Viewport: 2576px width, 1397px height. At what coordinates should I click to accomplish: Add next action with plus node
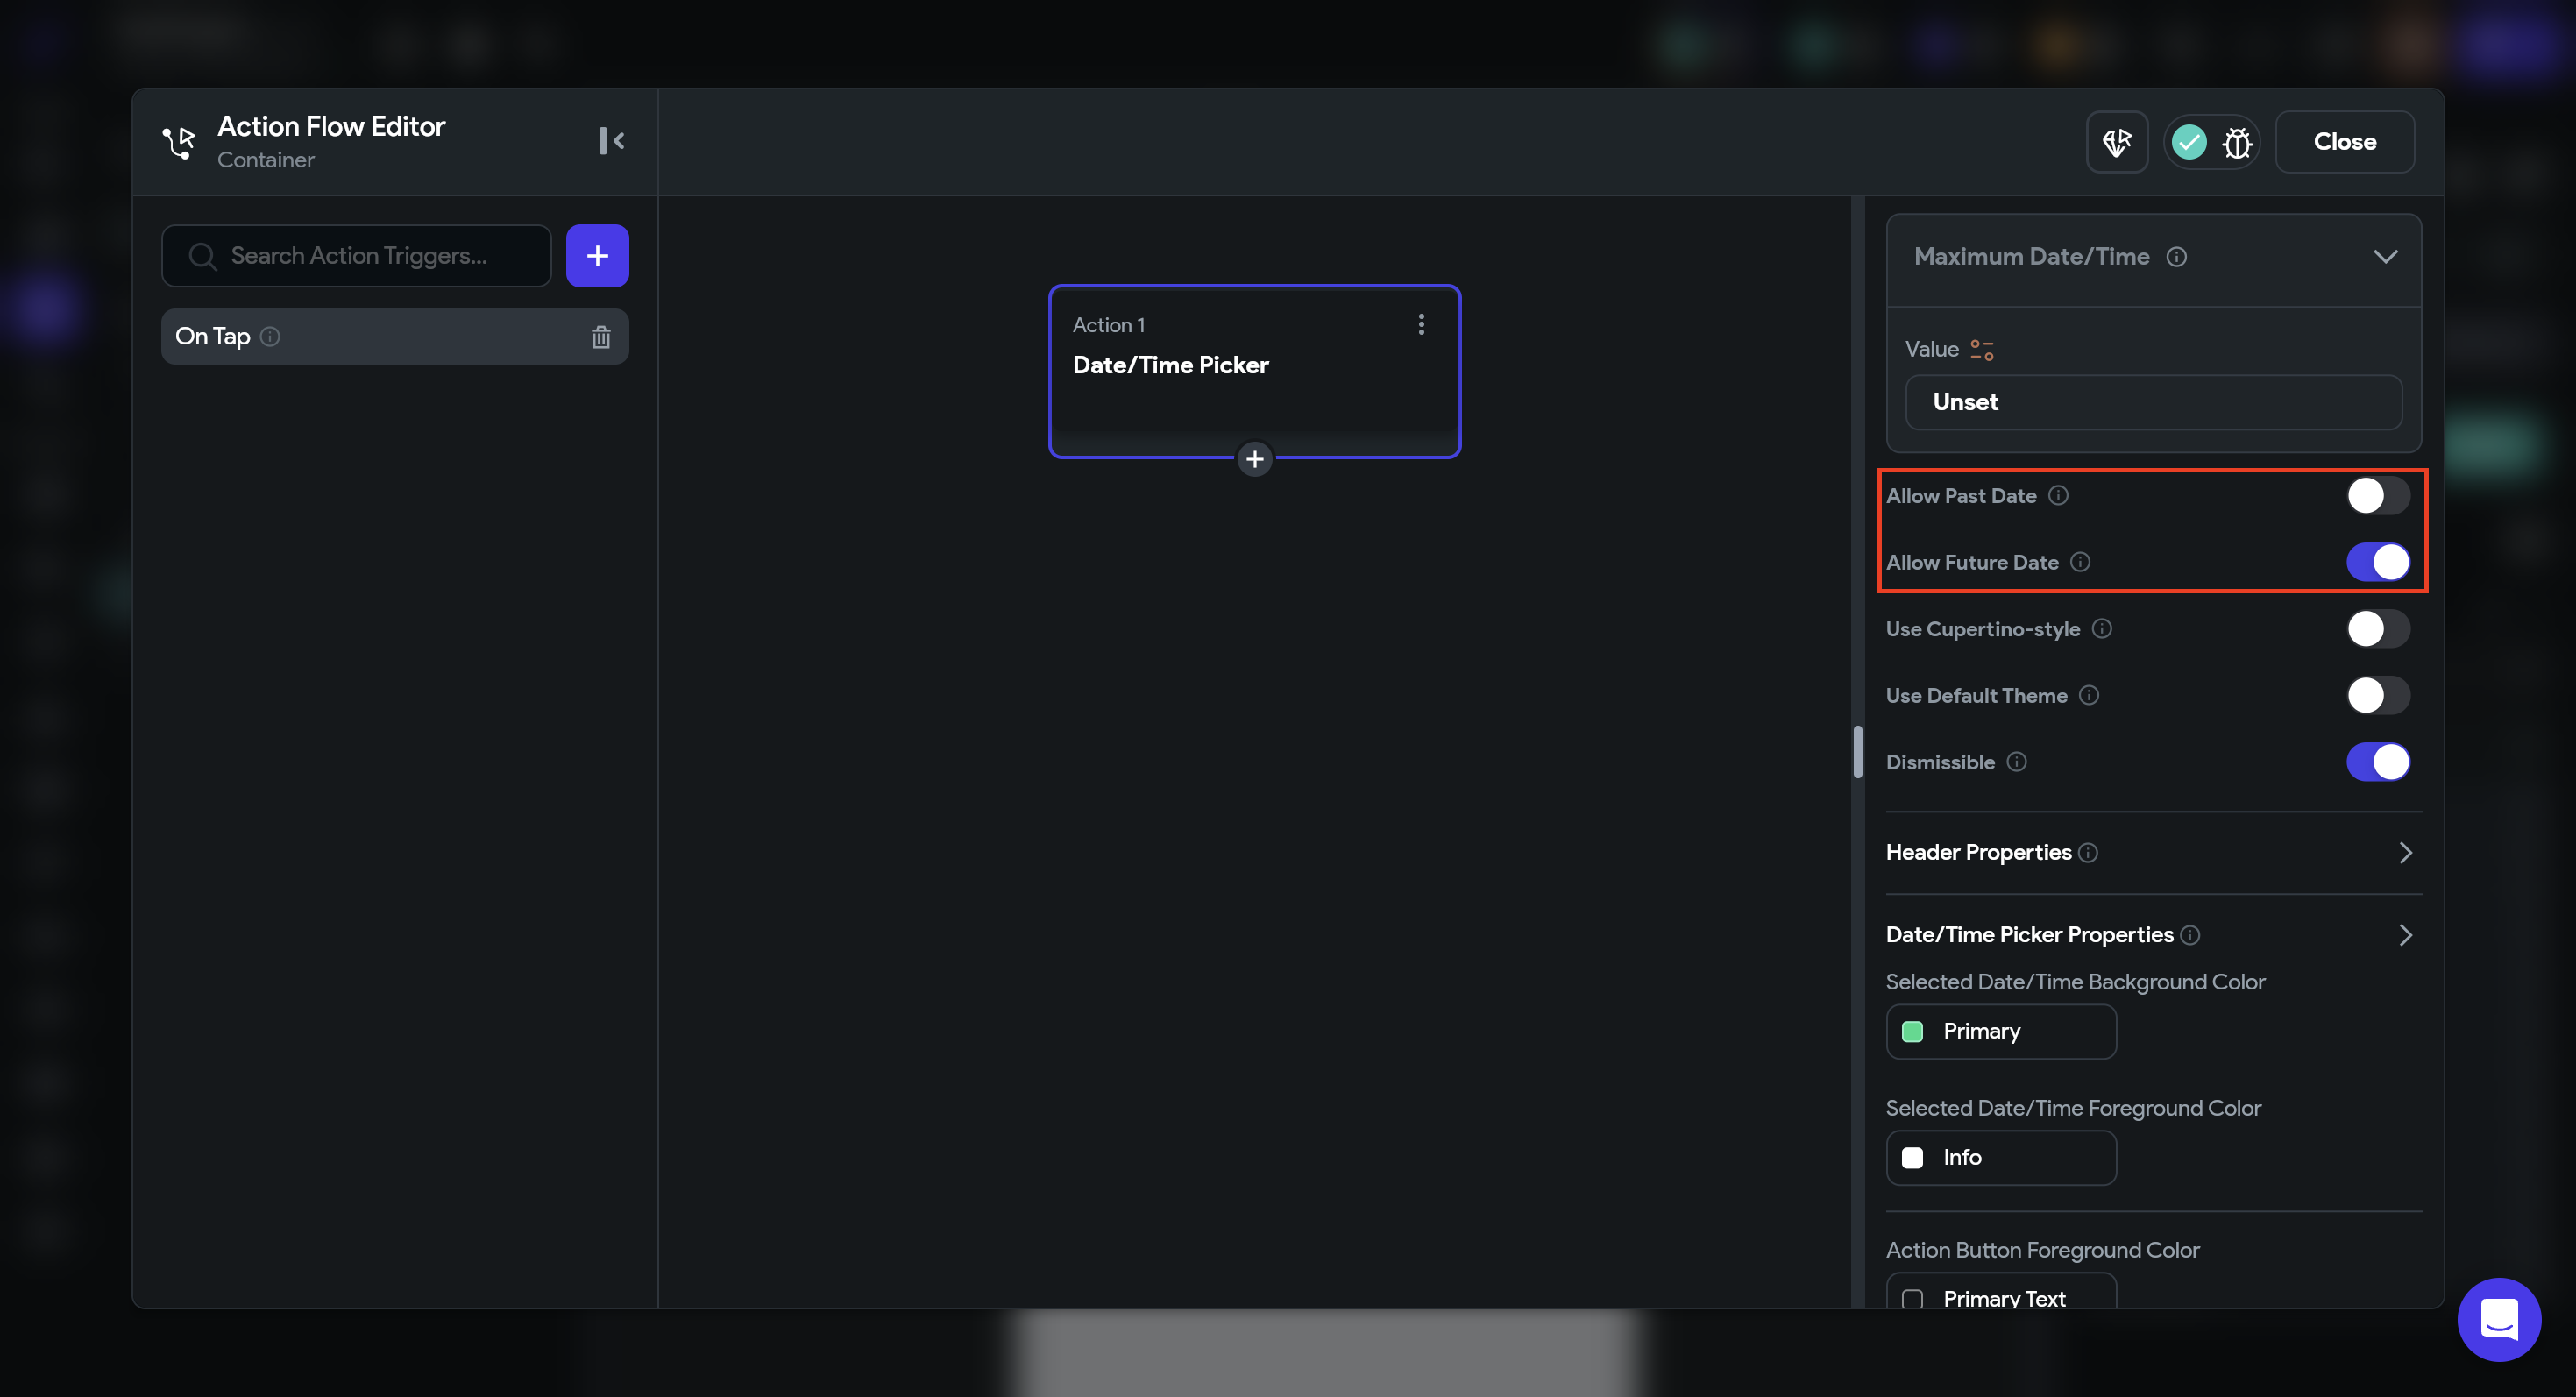[1254, 459]
